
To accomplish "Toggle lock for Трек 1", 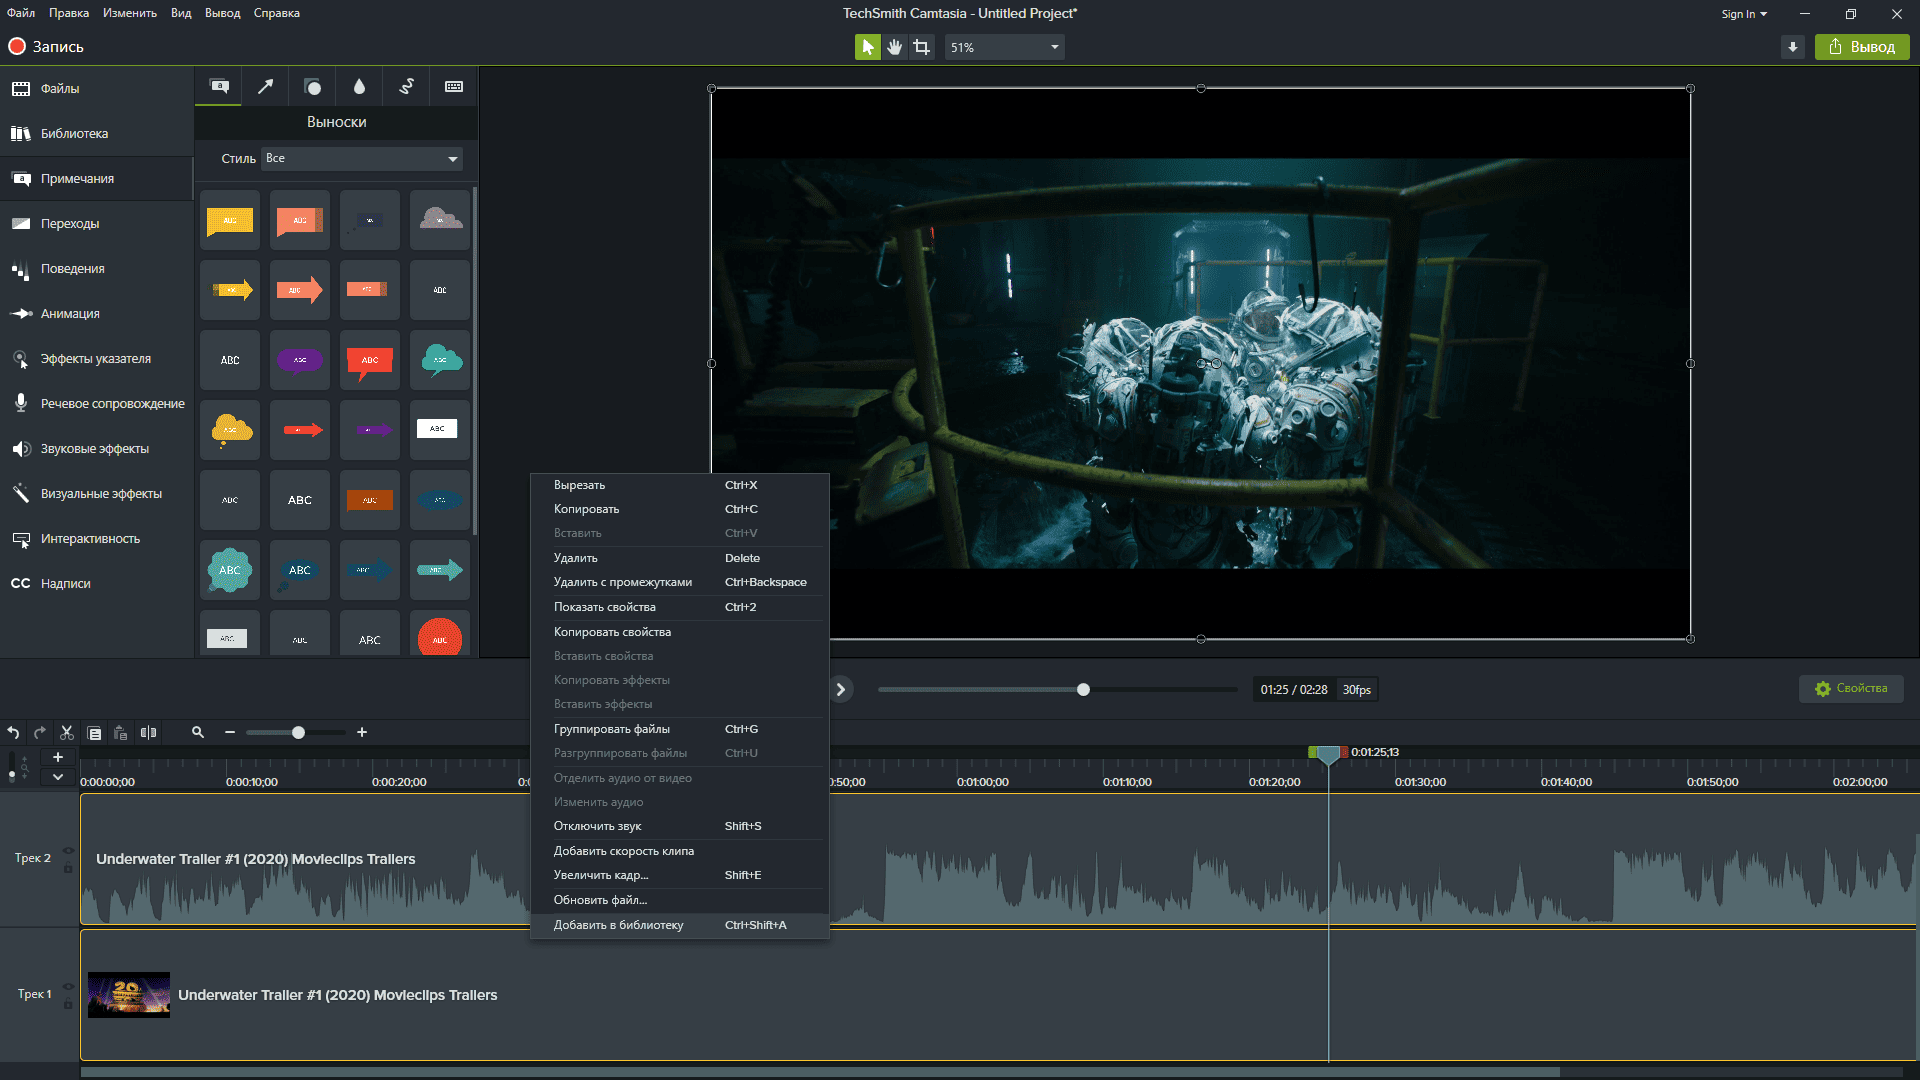I will [68, 1004].
